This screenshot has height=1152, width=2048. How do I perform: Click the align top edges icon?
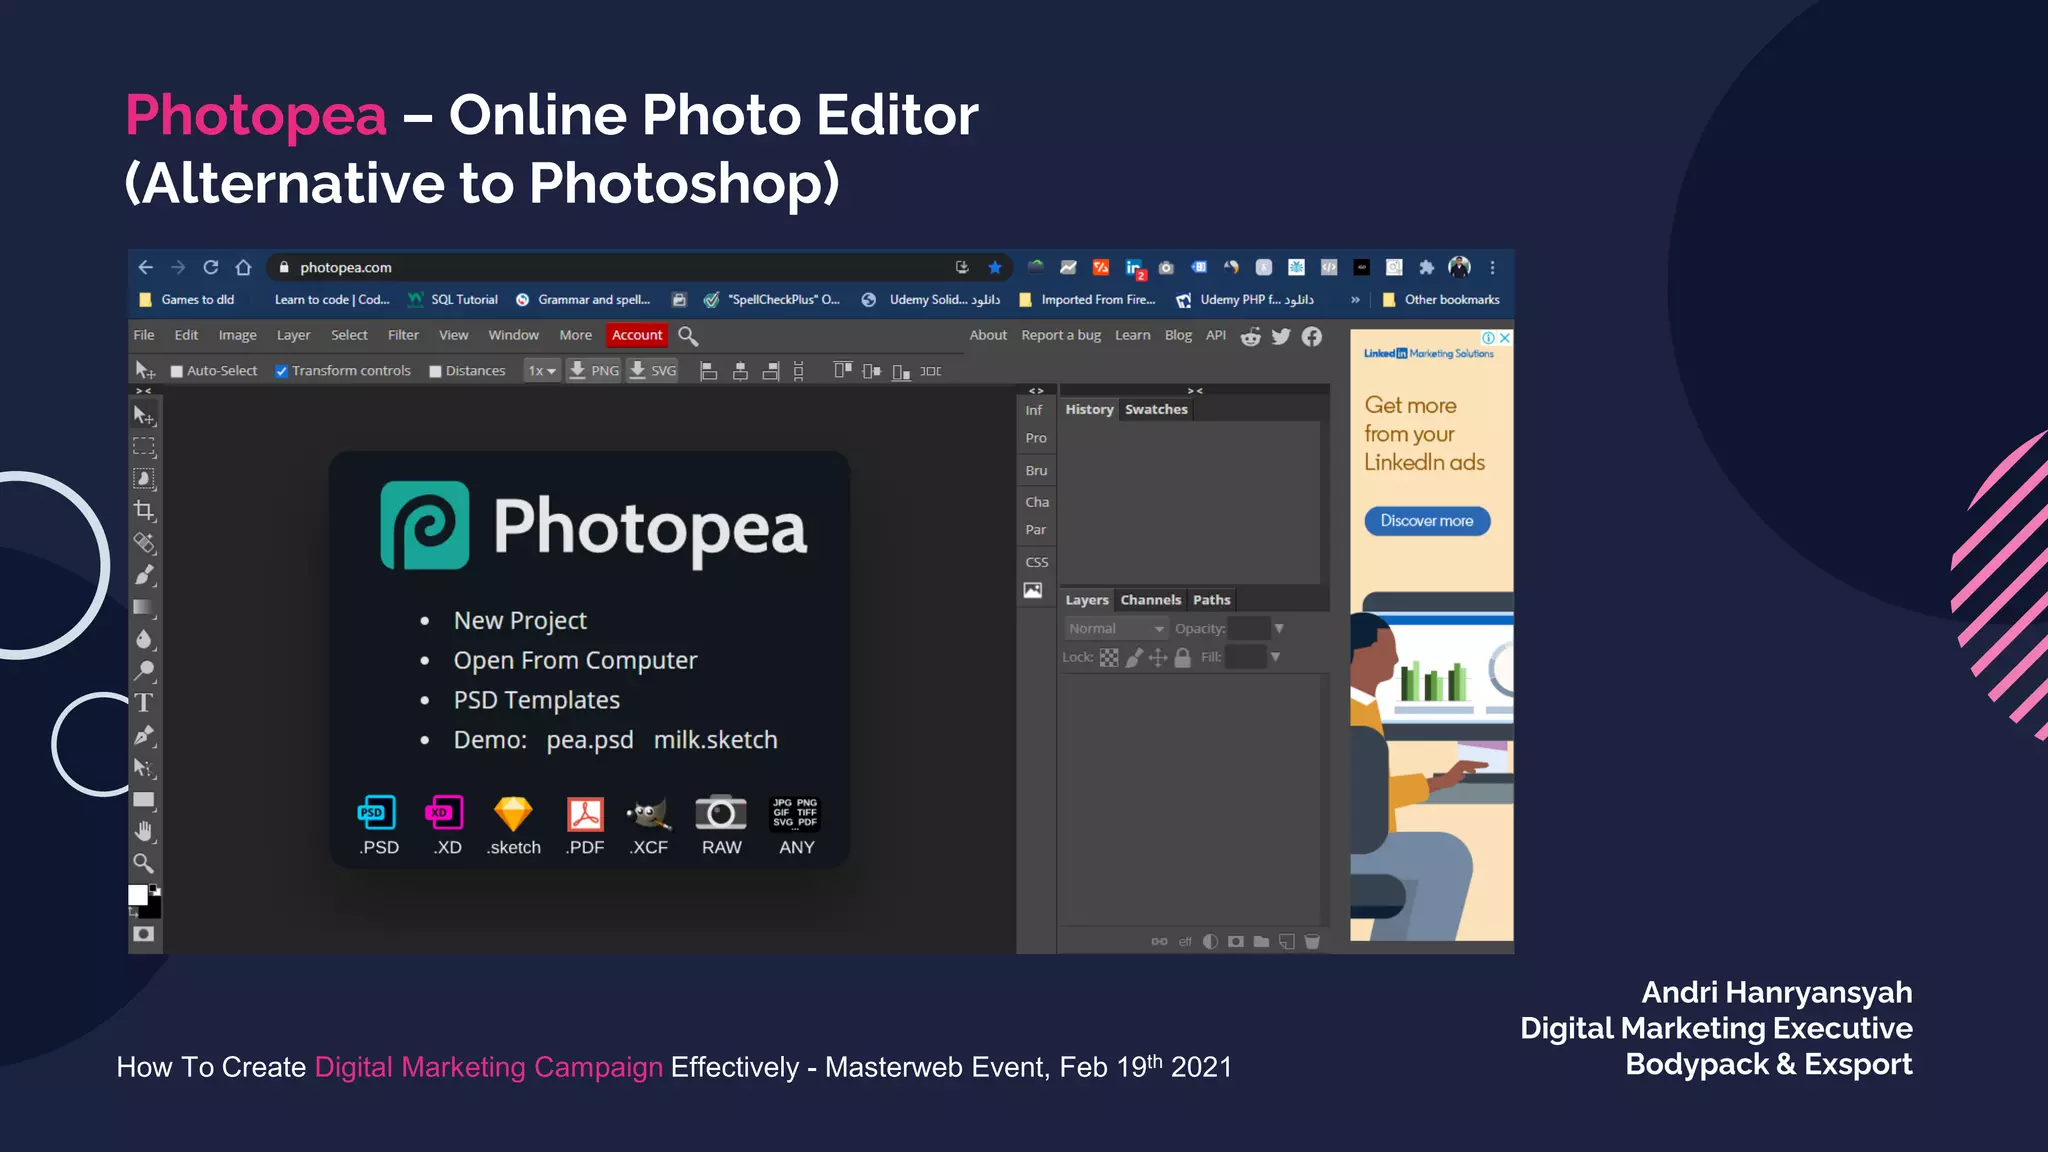843,371
